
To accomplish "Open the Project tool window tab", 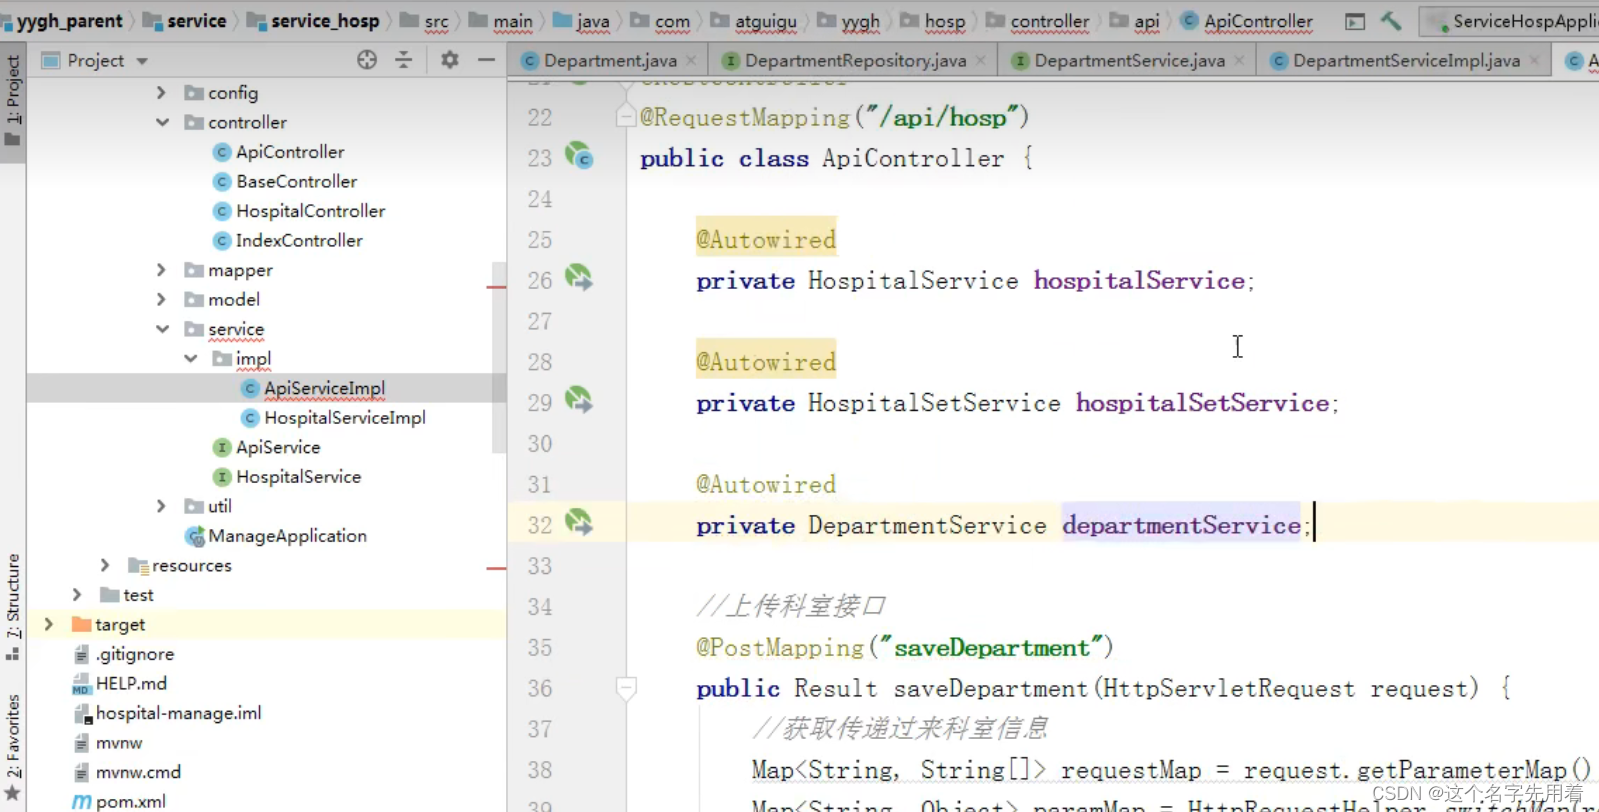I will 13,100.
